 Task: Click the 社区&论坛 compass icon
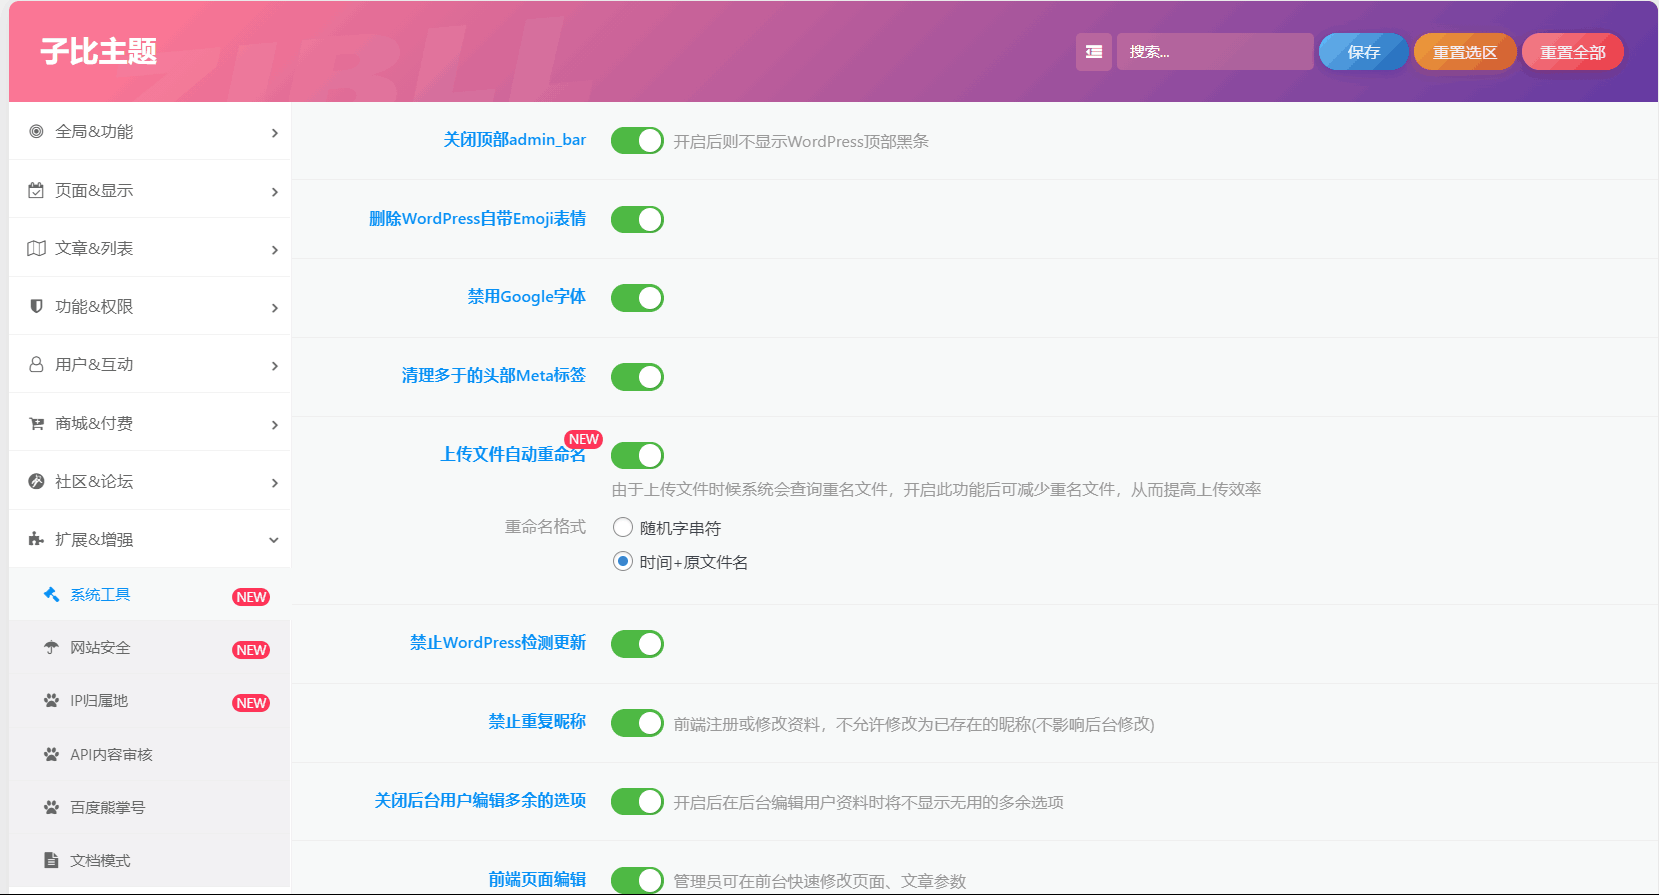[x=36, y=481]
